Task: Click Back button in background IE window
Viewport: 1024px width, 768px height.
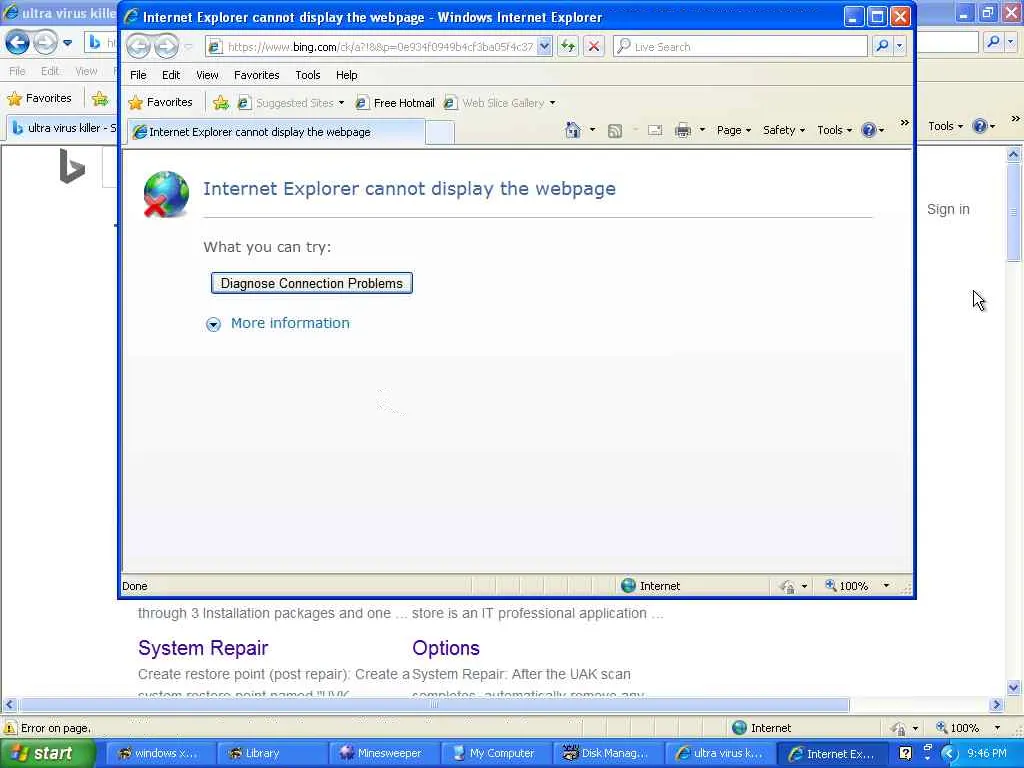Action: (x=18, y=43)
